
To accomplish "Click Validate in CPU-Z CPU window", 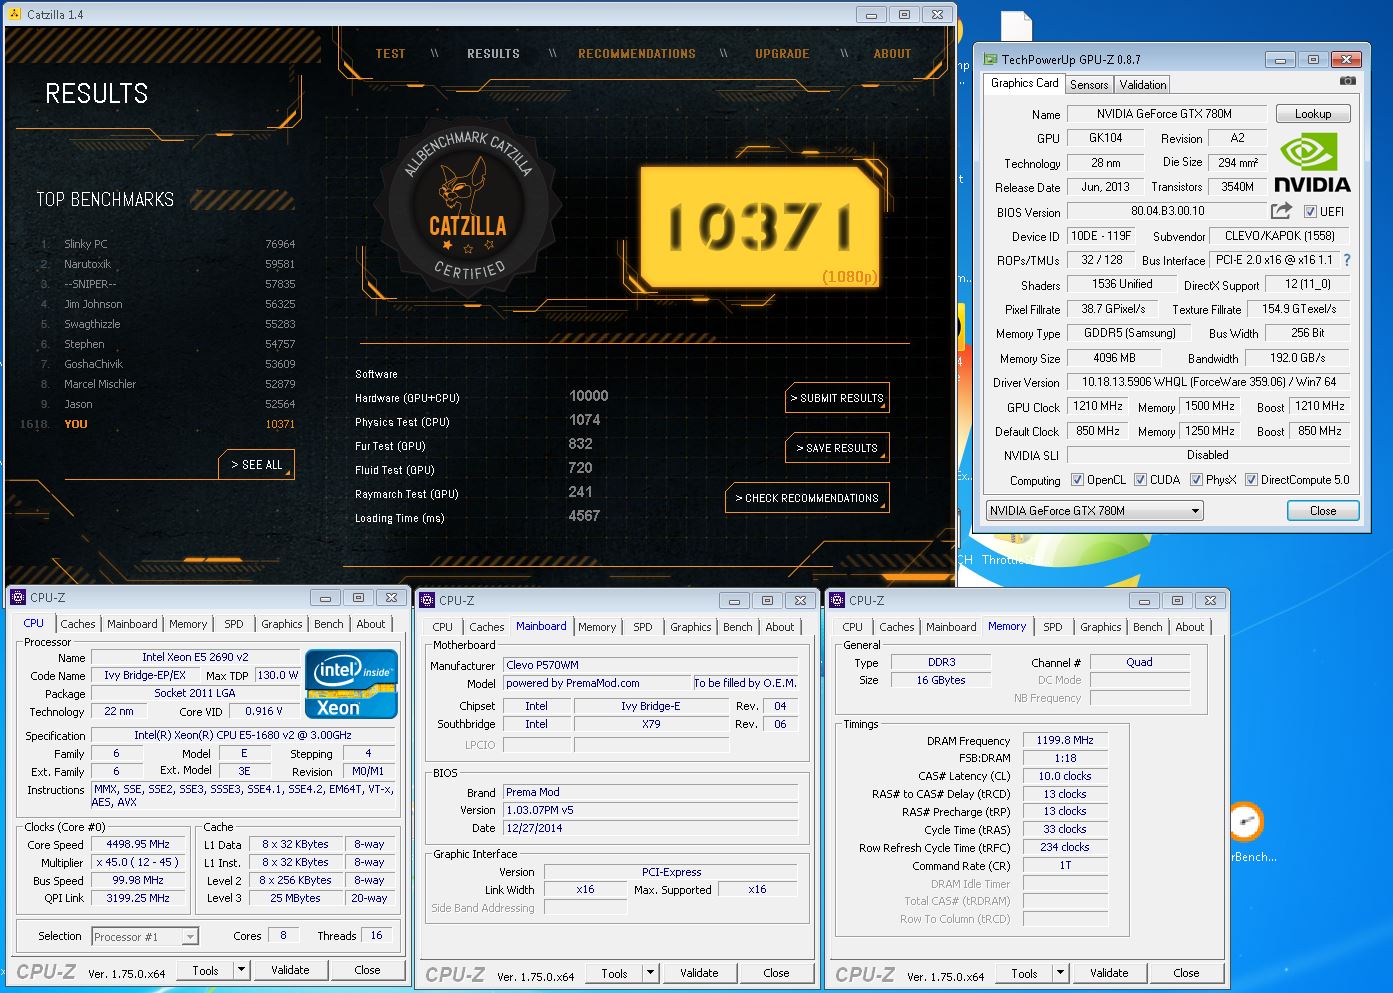I will pyautogui.click(x=290, y=970).
